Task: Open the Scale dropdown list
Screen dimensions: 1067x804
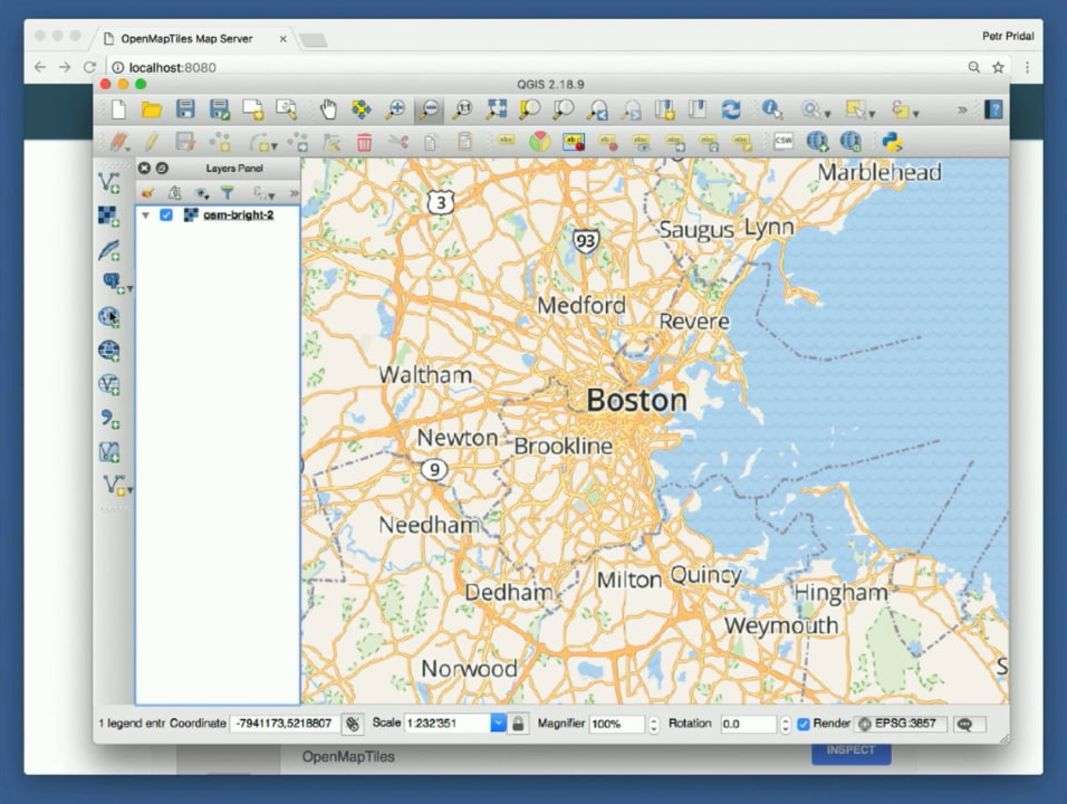Action: click(x=498, y=724)
